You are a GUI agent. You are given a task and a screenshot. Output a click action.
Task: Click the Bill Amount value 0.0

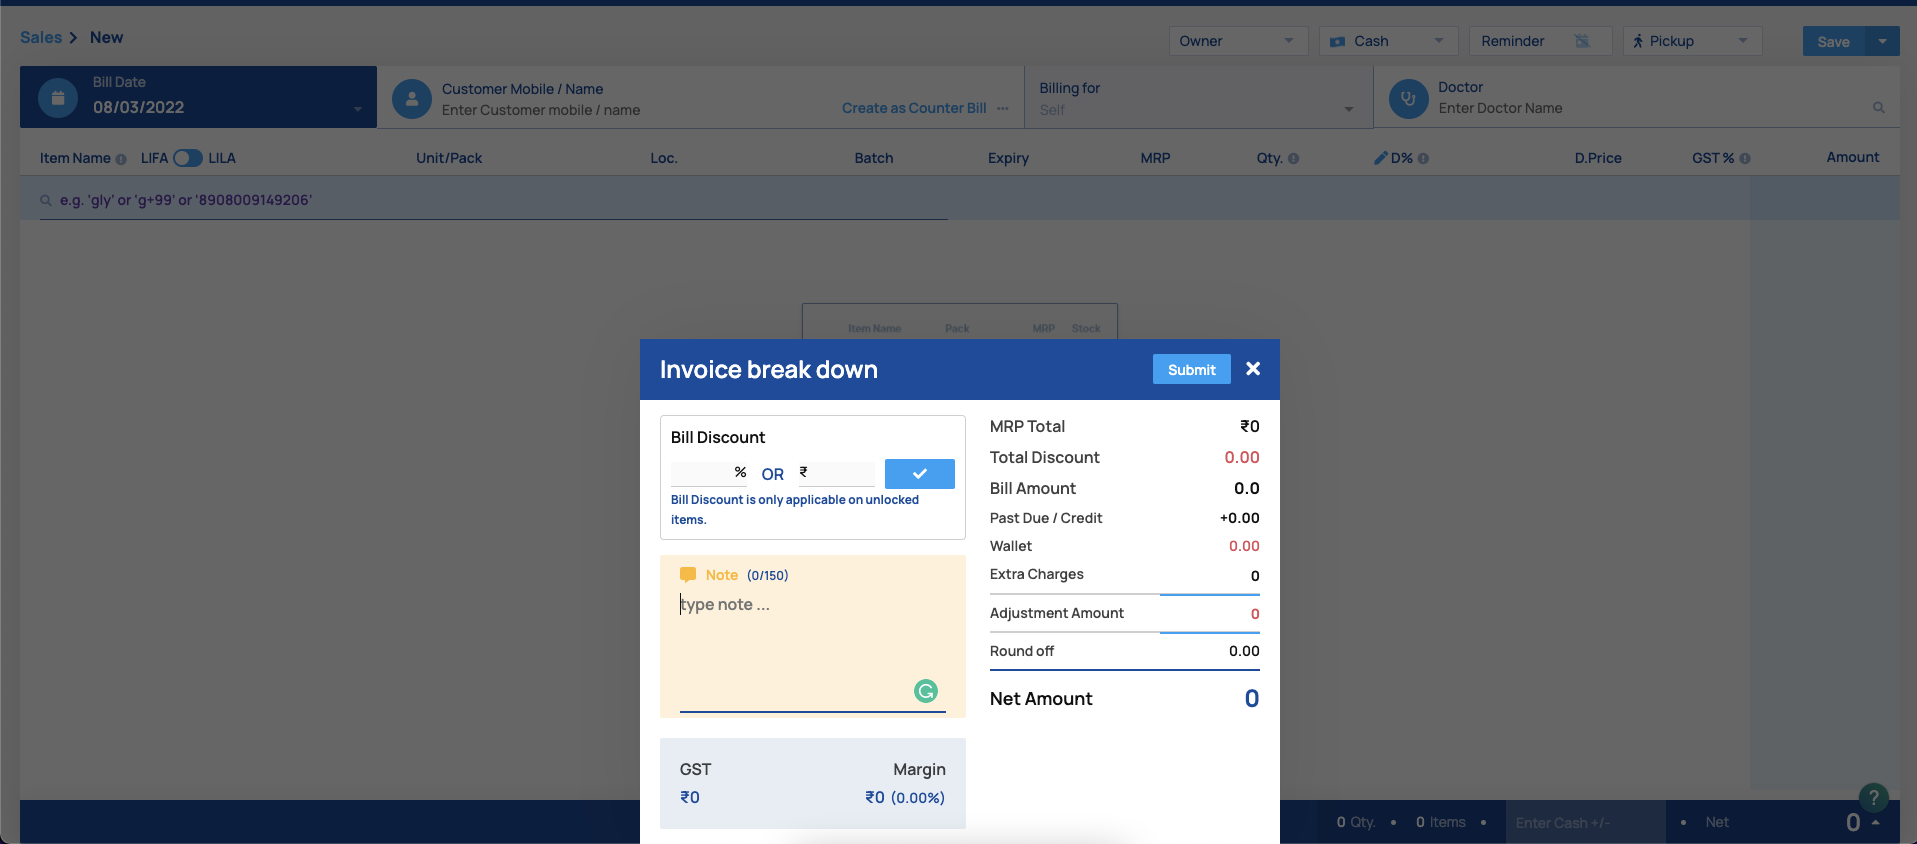pos(1247,488)
